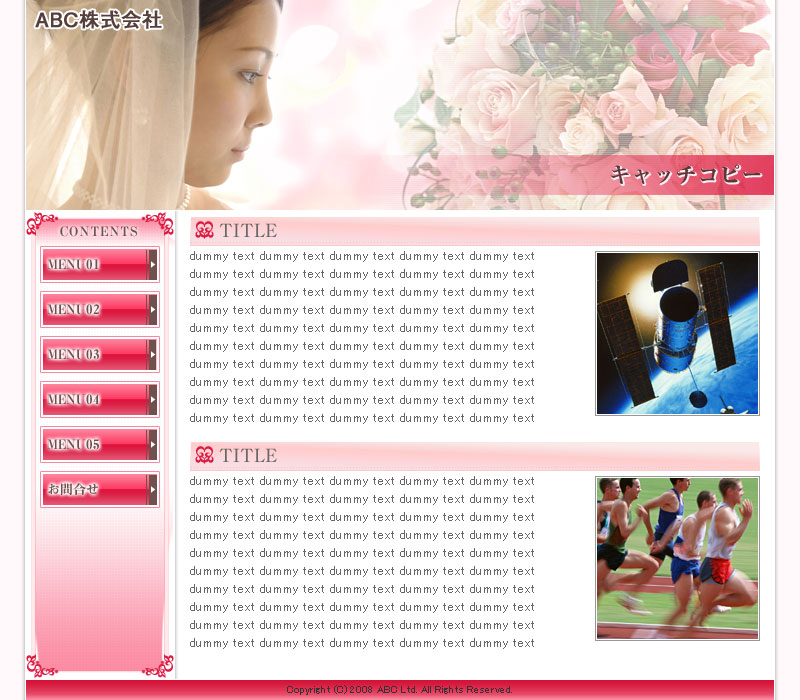The image size is (800, 700).
Task: Click the arrow icon on MENU 03
Action: point(152,354)
